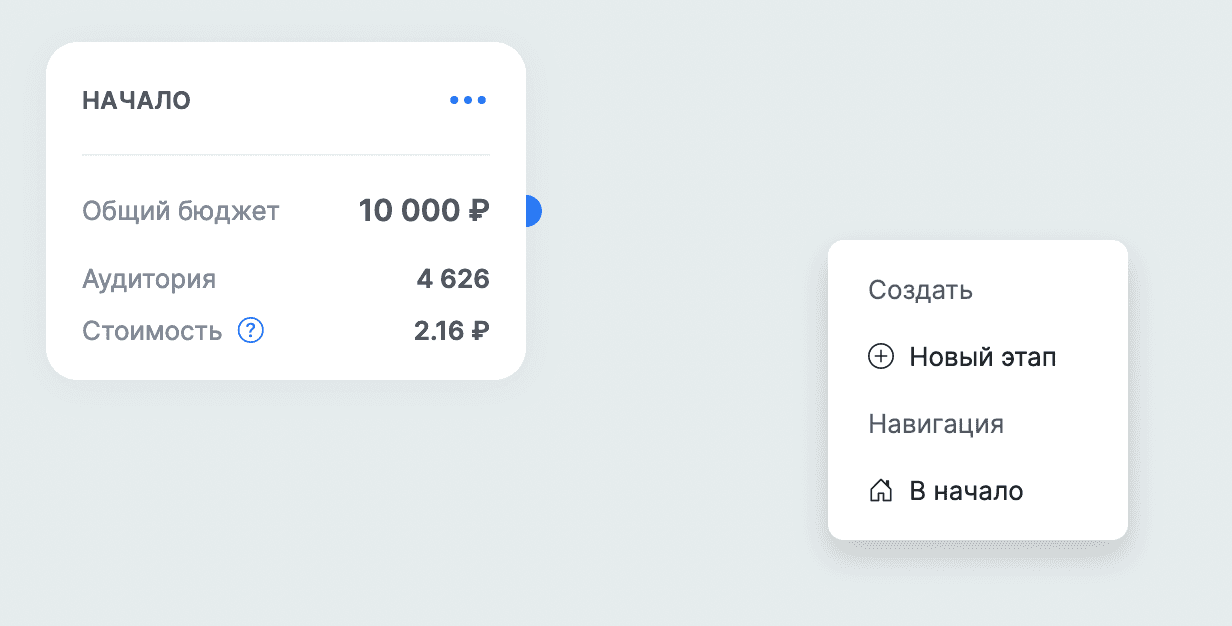Select the Новый этап menu item
Screen dimensions: 1232x626
click(x=982, y=357)
